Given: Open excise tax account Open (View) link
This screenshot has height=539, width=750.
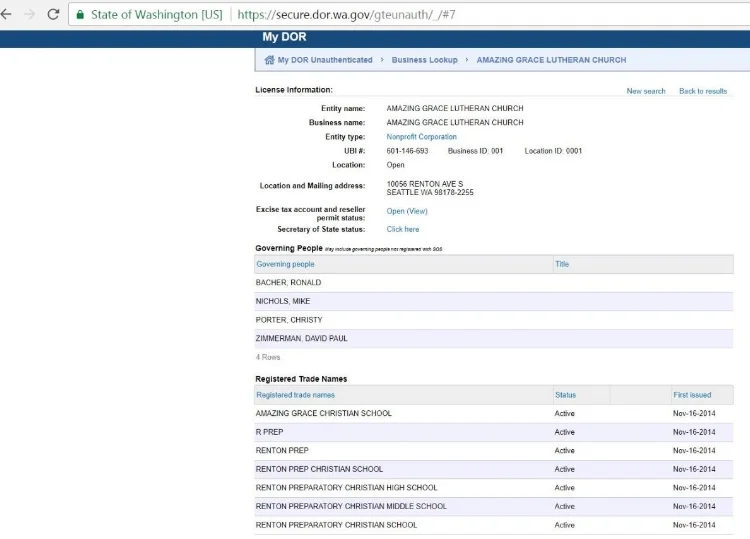Looking at the screenshot, I should click(407, 211).
